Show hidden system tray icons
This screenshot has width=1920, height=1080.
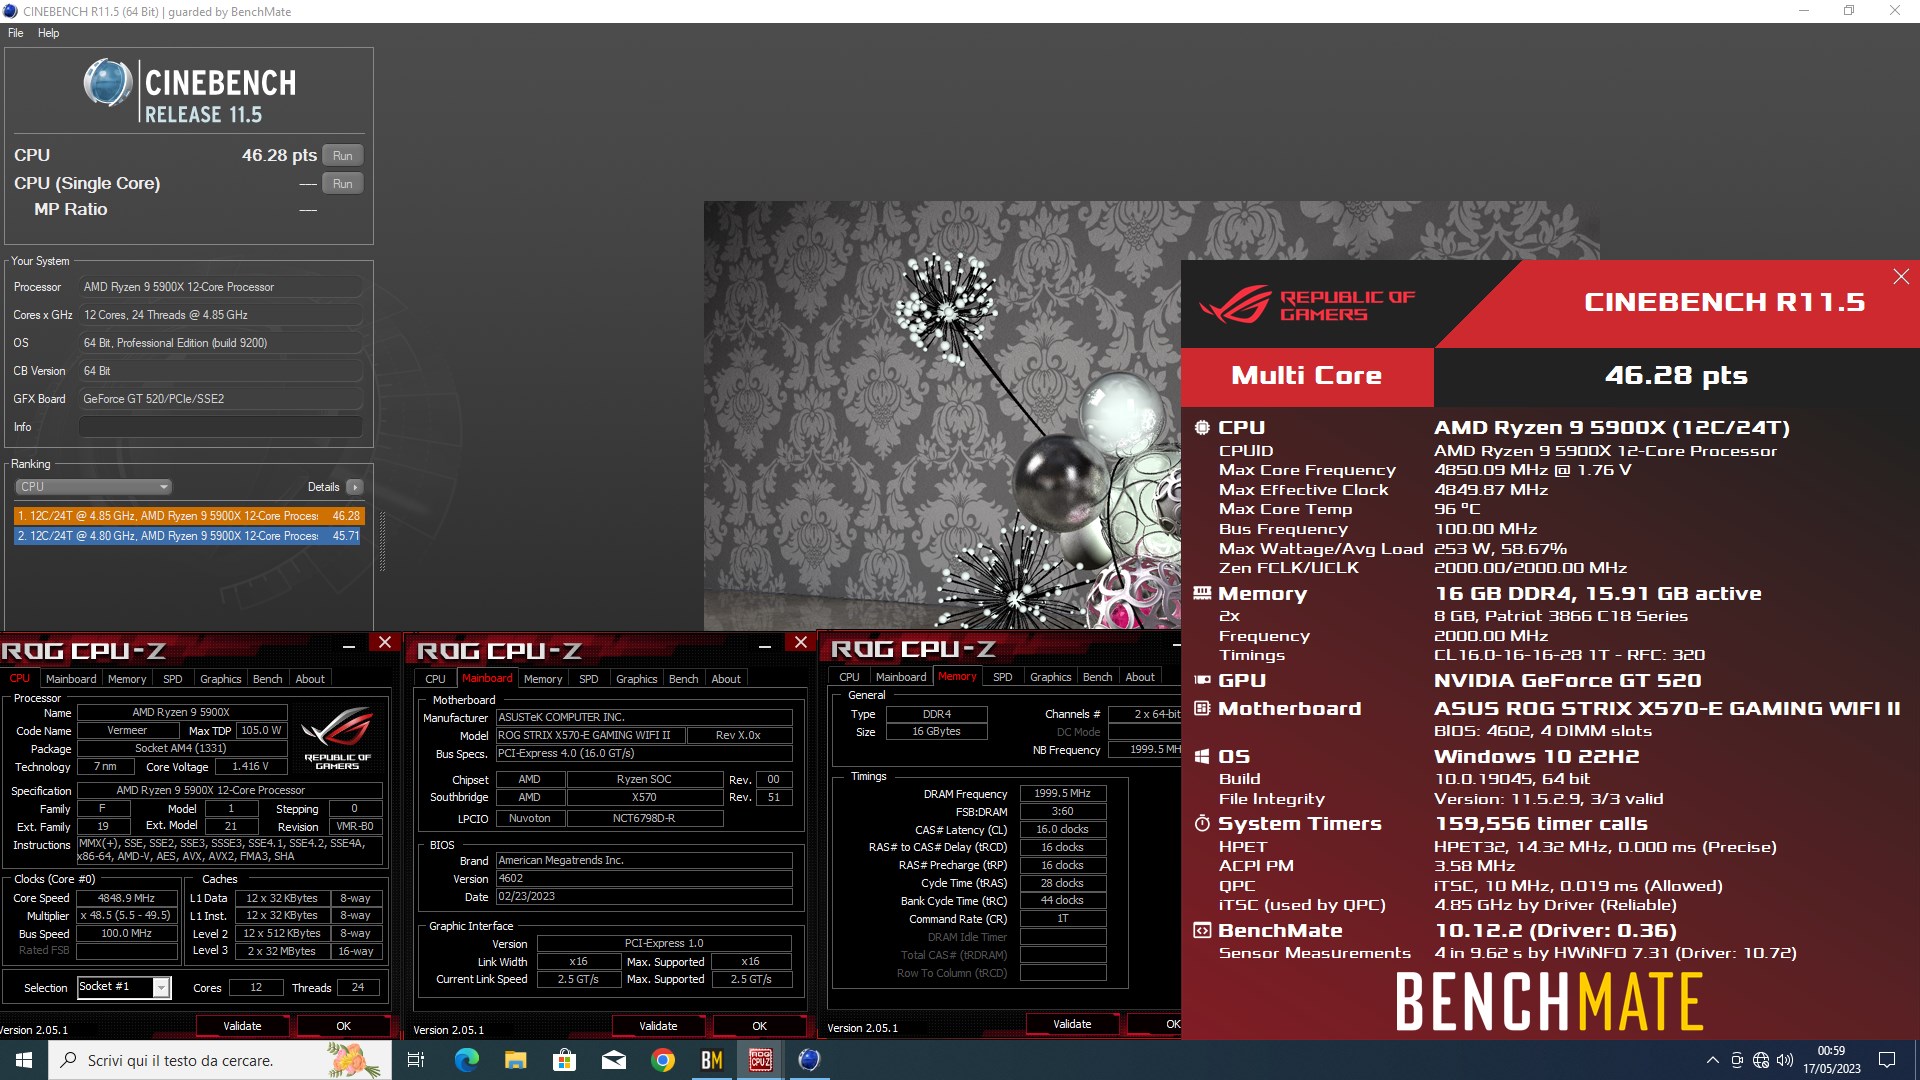[1713, 1060]
